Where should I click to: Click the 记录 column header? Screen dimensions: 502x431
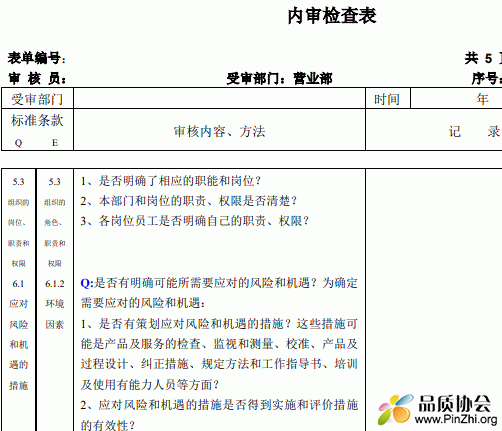[475, 131]
